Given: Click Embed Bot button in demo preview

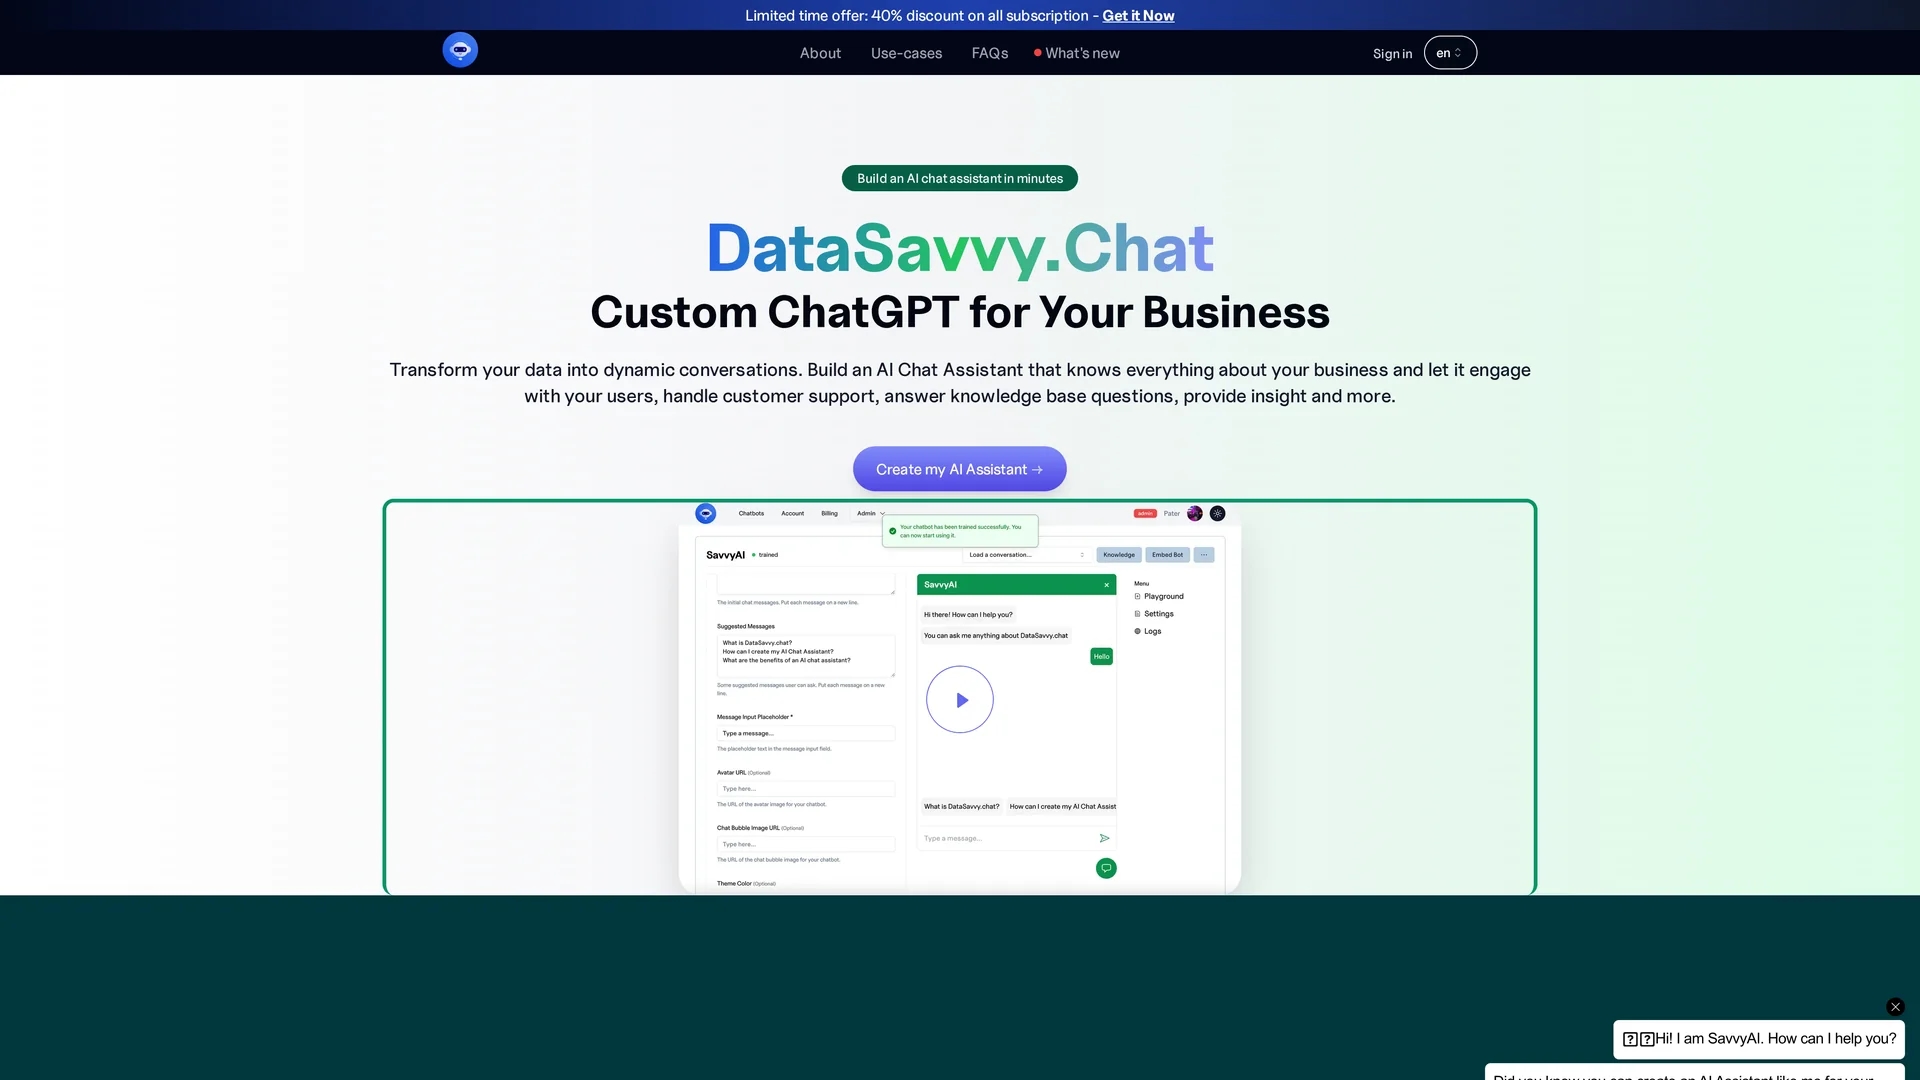Looking at the screenshot, I should [x=1167, y=555].
